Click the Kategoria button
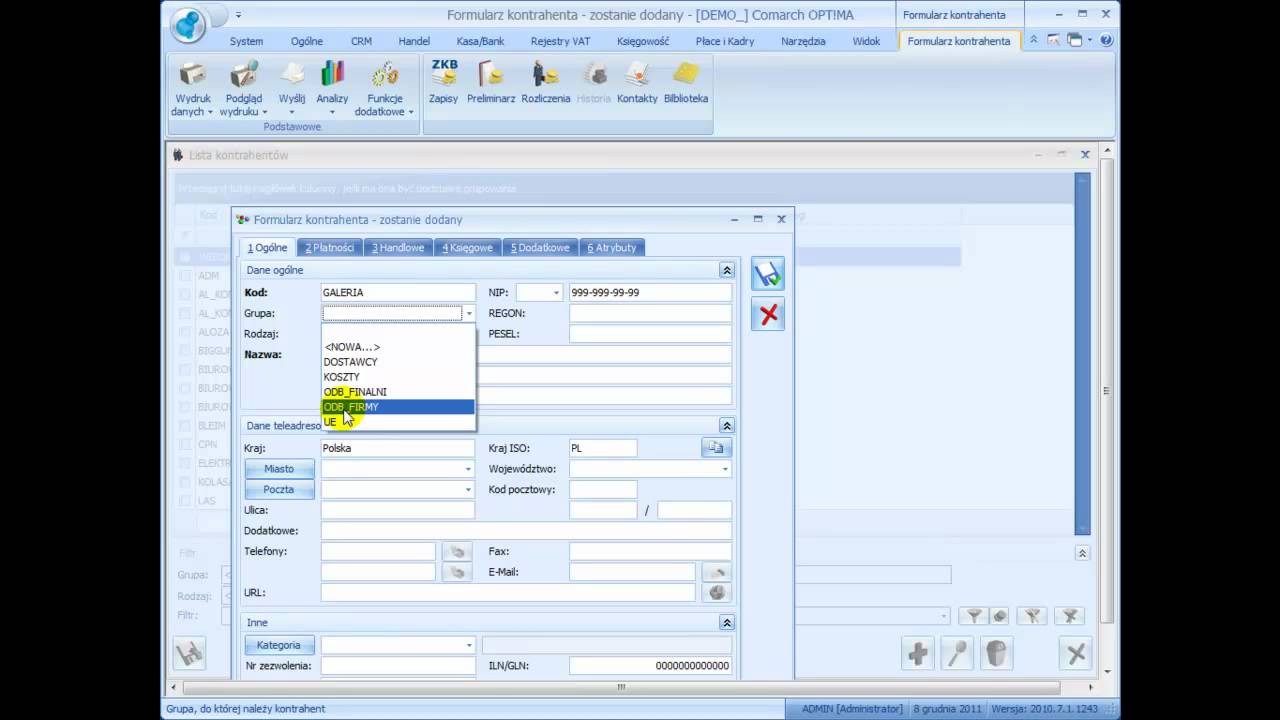Viewport: 1280px width, 720px height. pyautogui.click(x=279, y=645)
